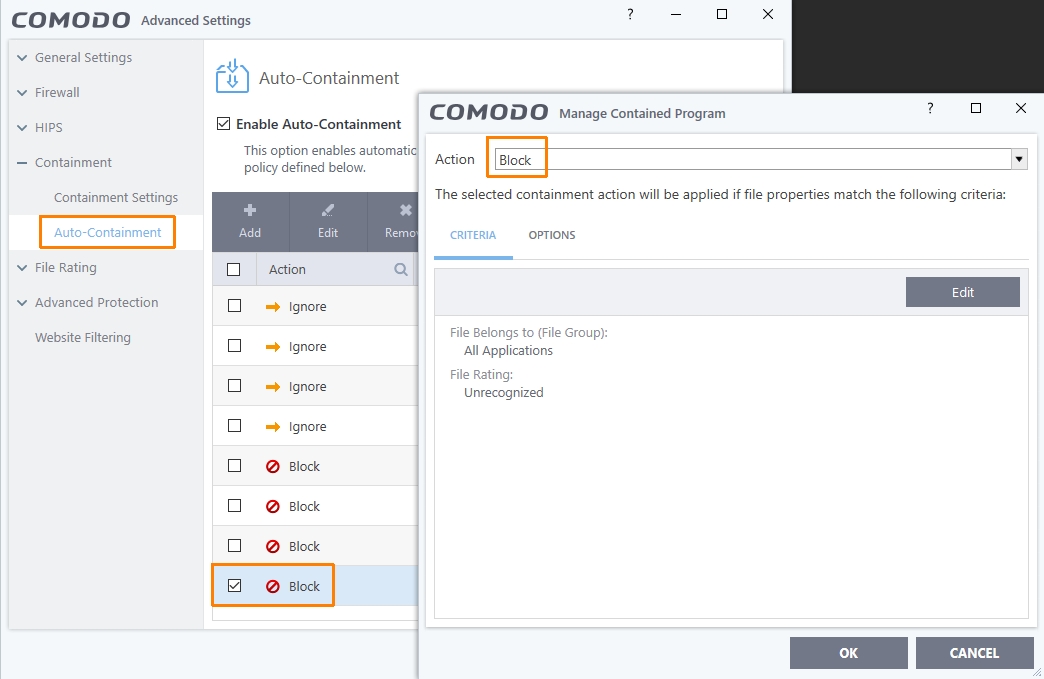This screenshot has width=1044, height=679.
Task: Click the selected Block rule prohibition icon
Action: (x=272, y=586)
